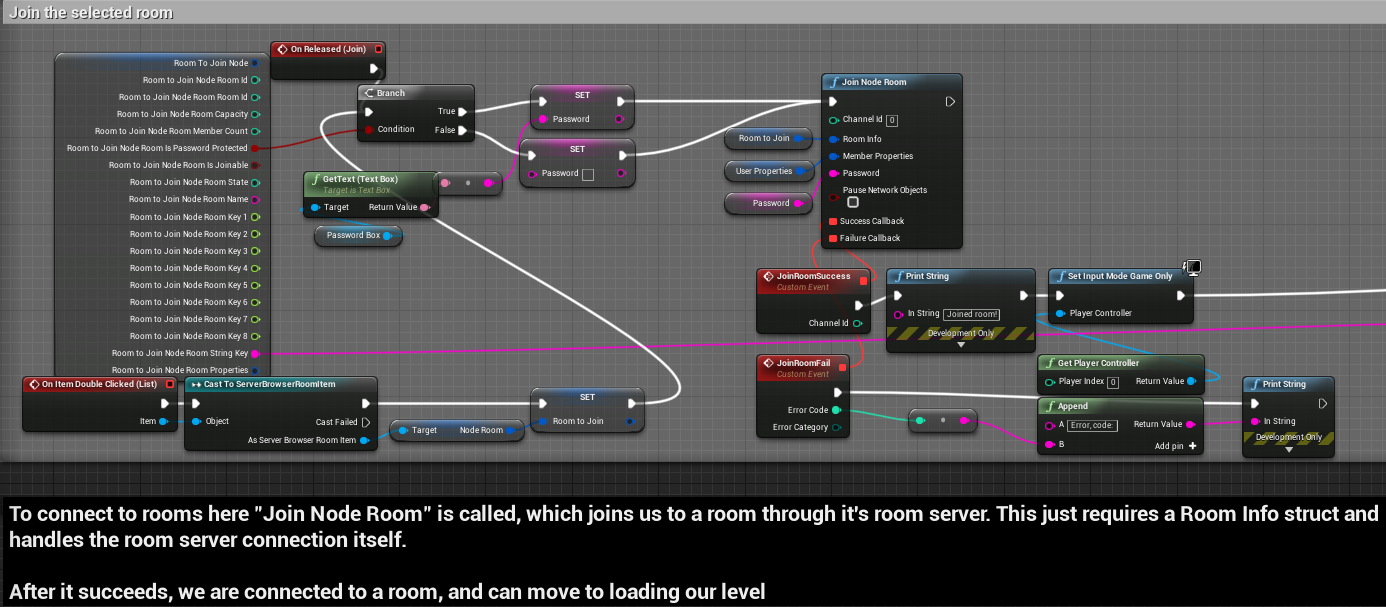Click the Node Room State output pin
This screenshot has width=1386, height=607.
(x=255, y=182)
